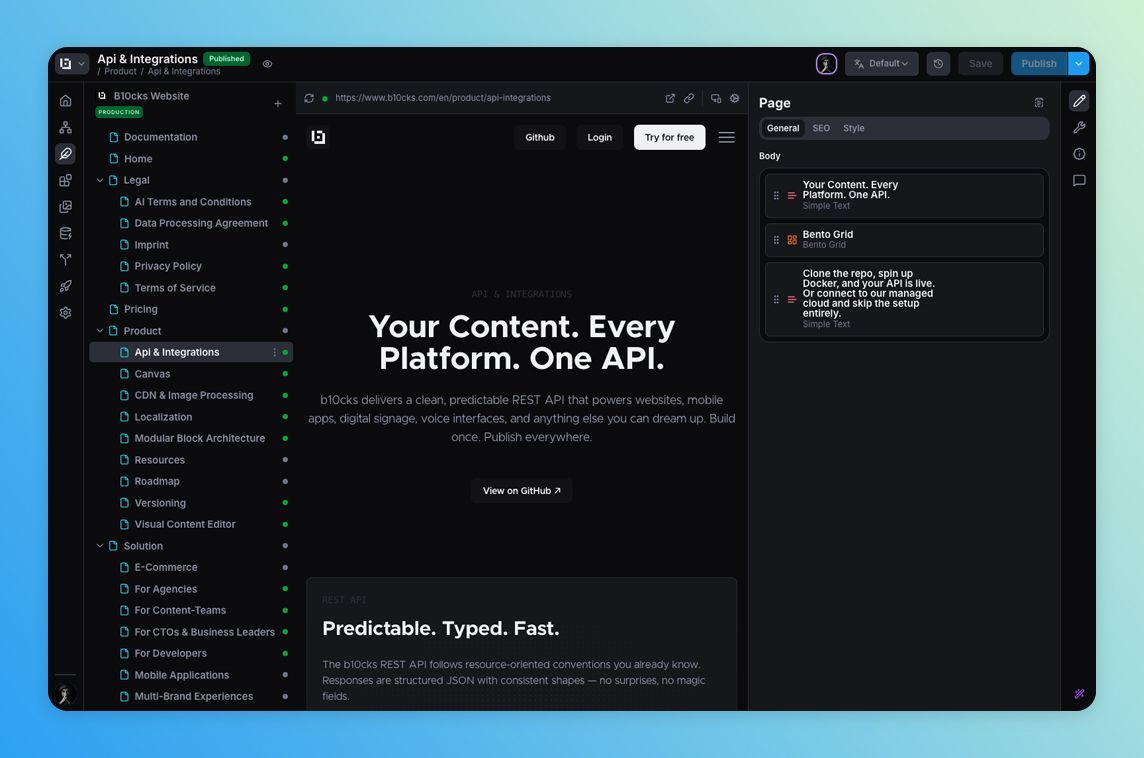Viewport: 1144px width, 758px height.
Task: Click the copy link chain icon
Action: point(689,98)
